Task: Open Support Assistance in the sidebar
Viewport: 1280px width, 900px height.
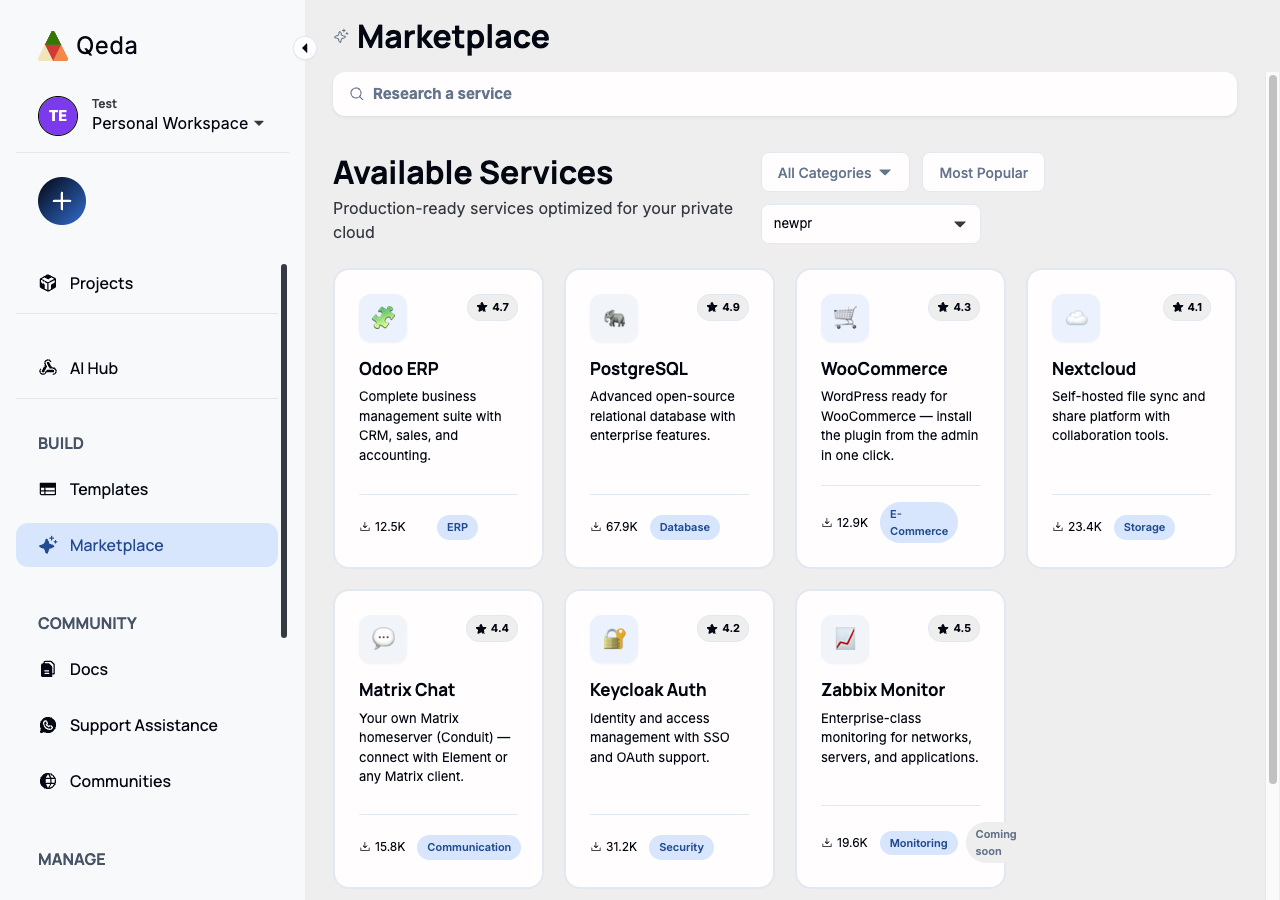Action: click(x=147, y=725)
